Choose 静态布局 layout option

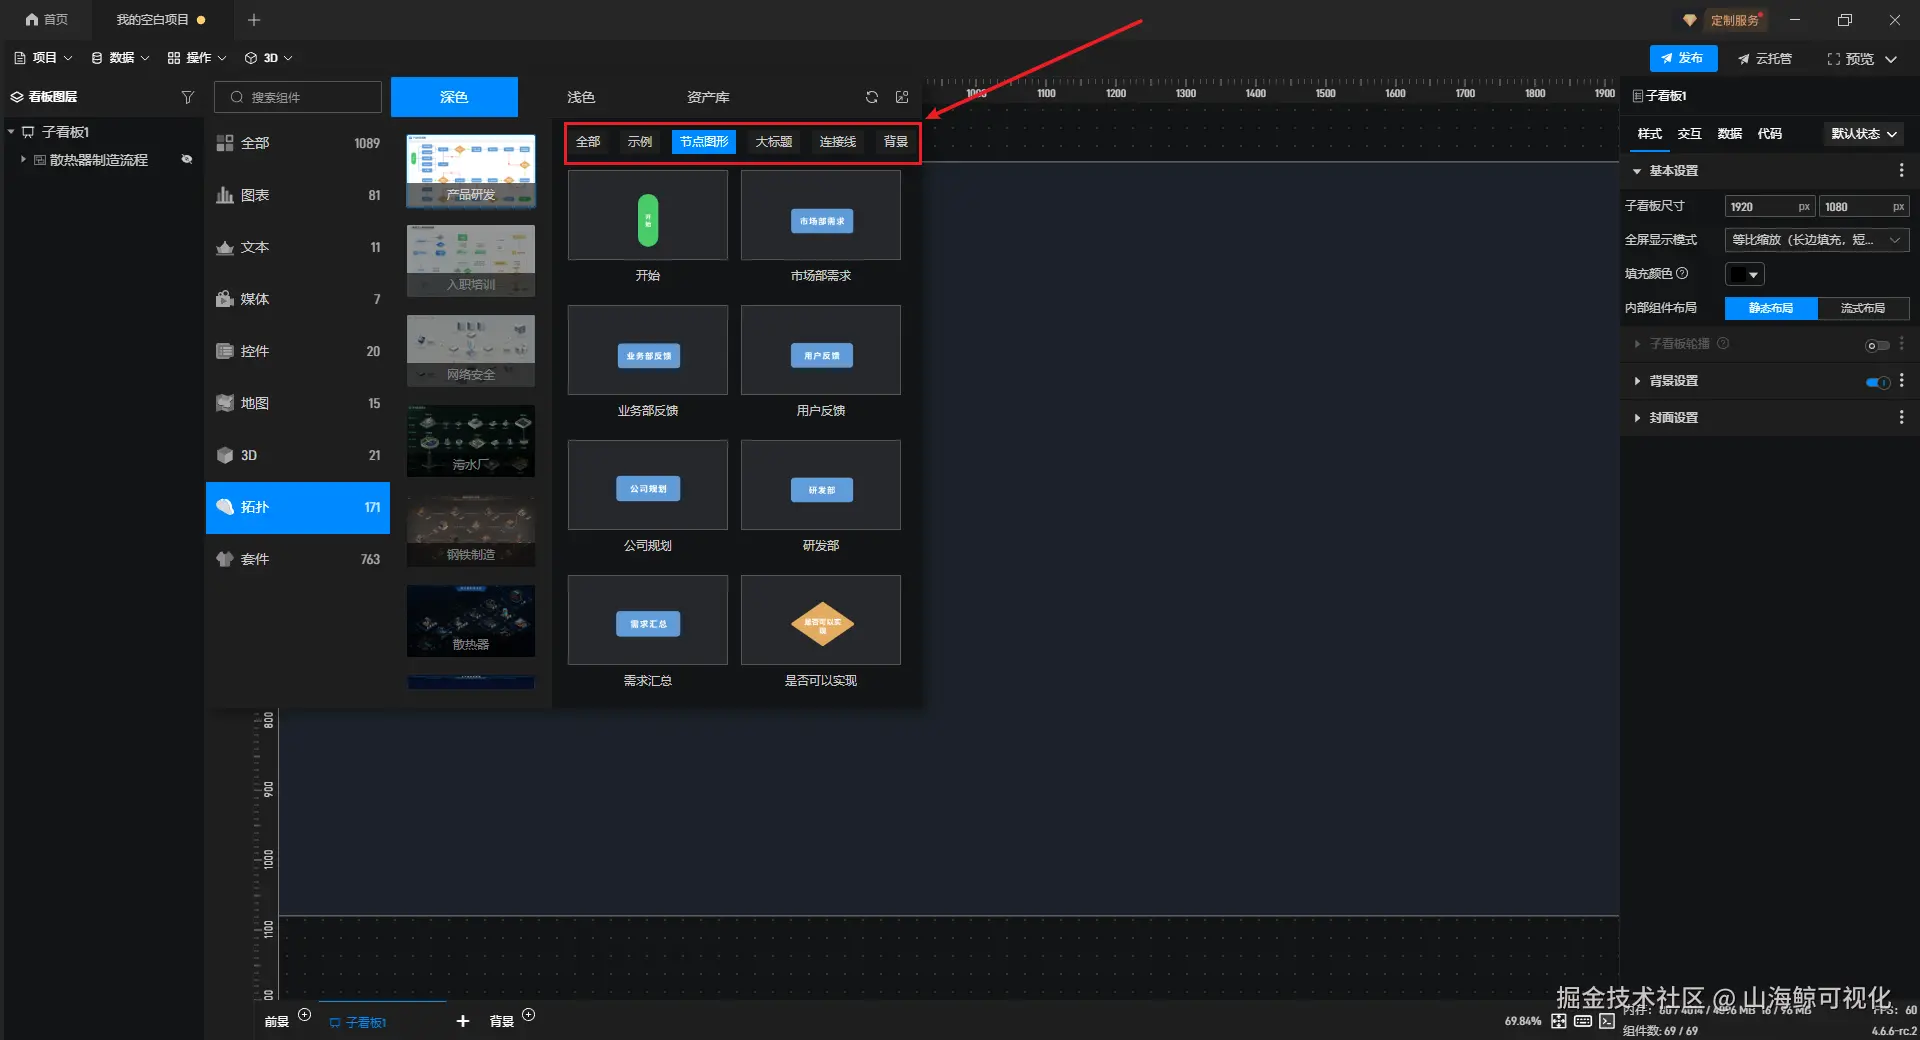(x=1771, y=308)
